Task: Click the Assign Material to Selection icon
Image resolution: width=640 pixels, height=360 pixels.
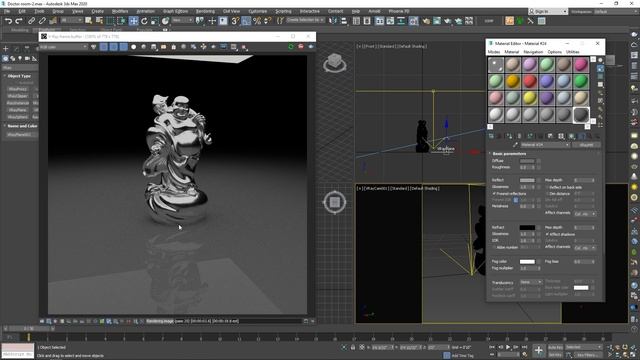Action: pyautogui.click(x=509, y=136)
